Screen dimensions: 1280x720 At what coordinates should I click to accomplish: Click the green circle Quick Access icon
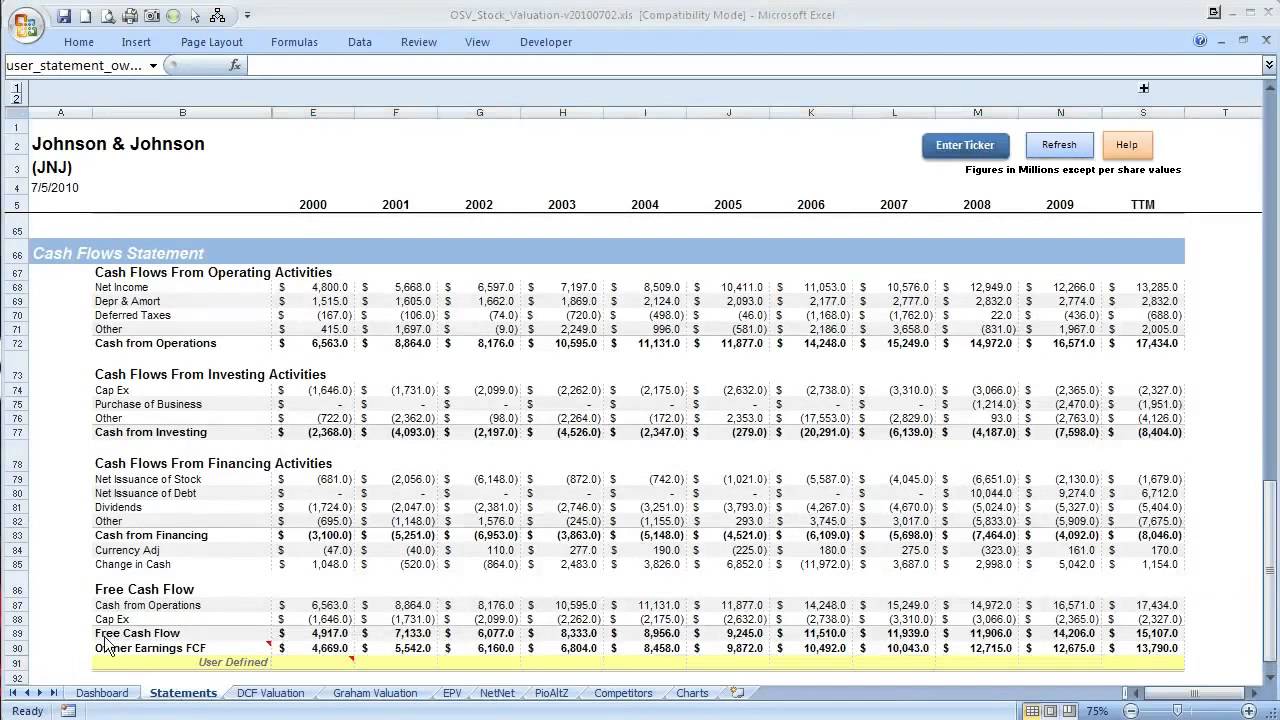pos(173,16)
